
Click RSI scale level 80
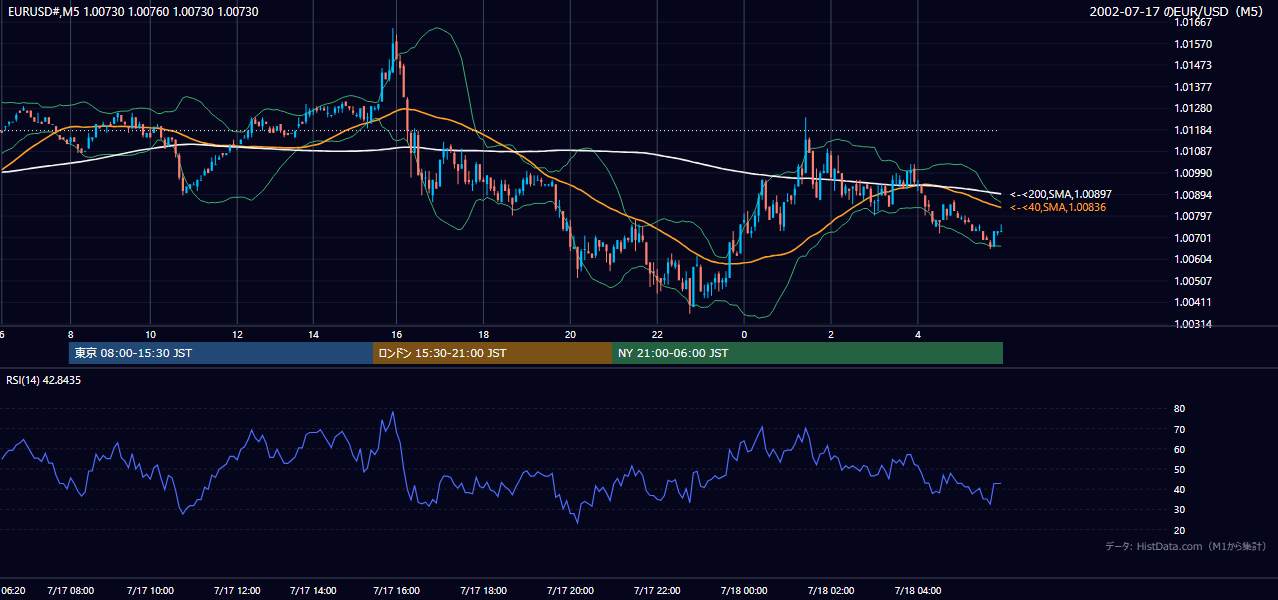pos(1179,409)
